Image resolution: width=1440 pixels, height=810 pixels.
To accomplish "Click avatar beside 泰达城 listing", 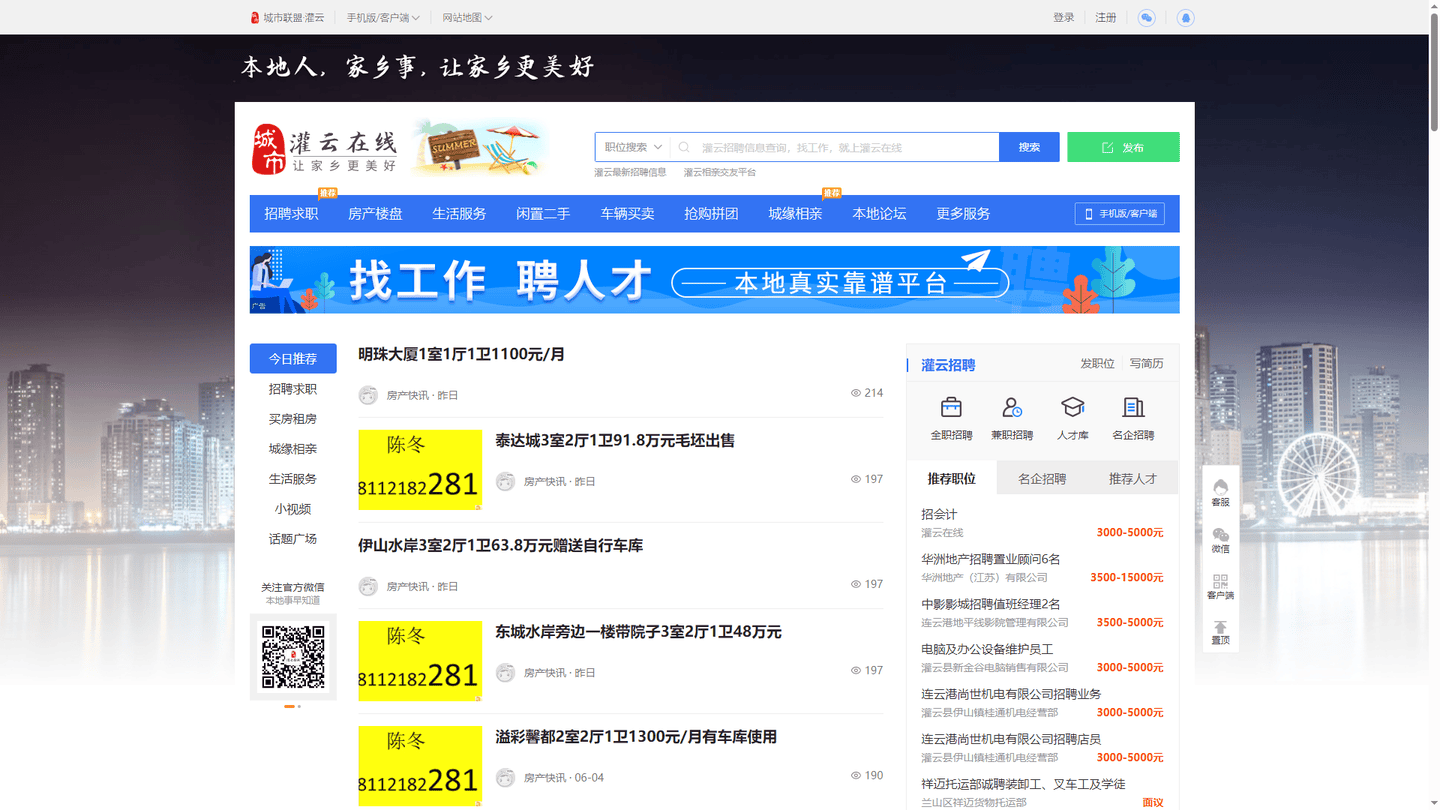I will [x=505, y=482].
